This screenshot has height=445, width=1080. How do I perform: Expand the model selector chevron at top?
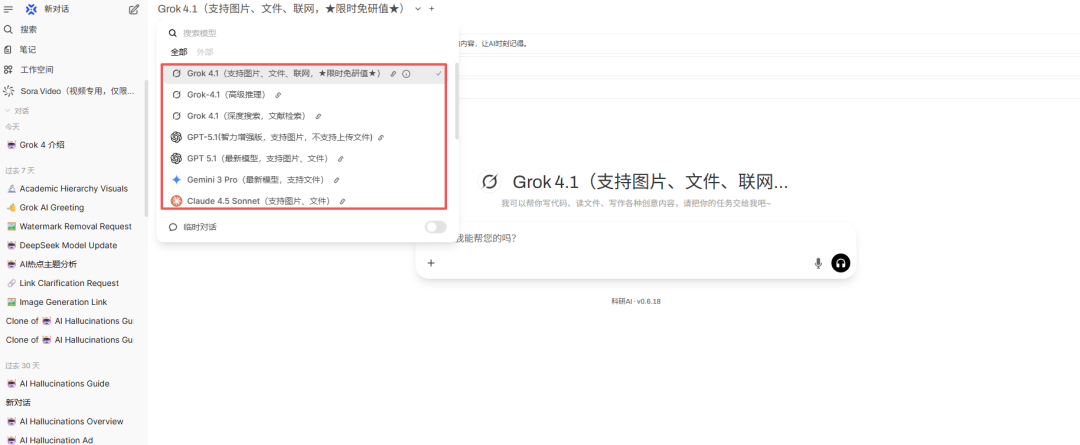point(418,9)
